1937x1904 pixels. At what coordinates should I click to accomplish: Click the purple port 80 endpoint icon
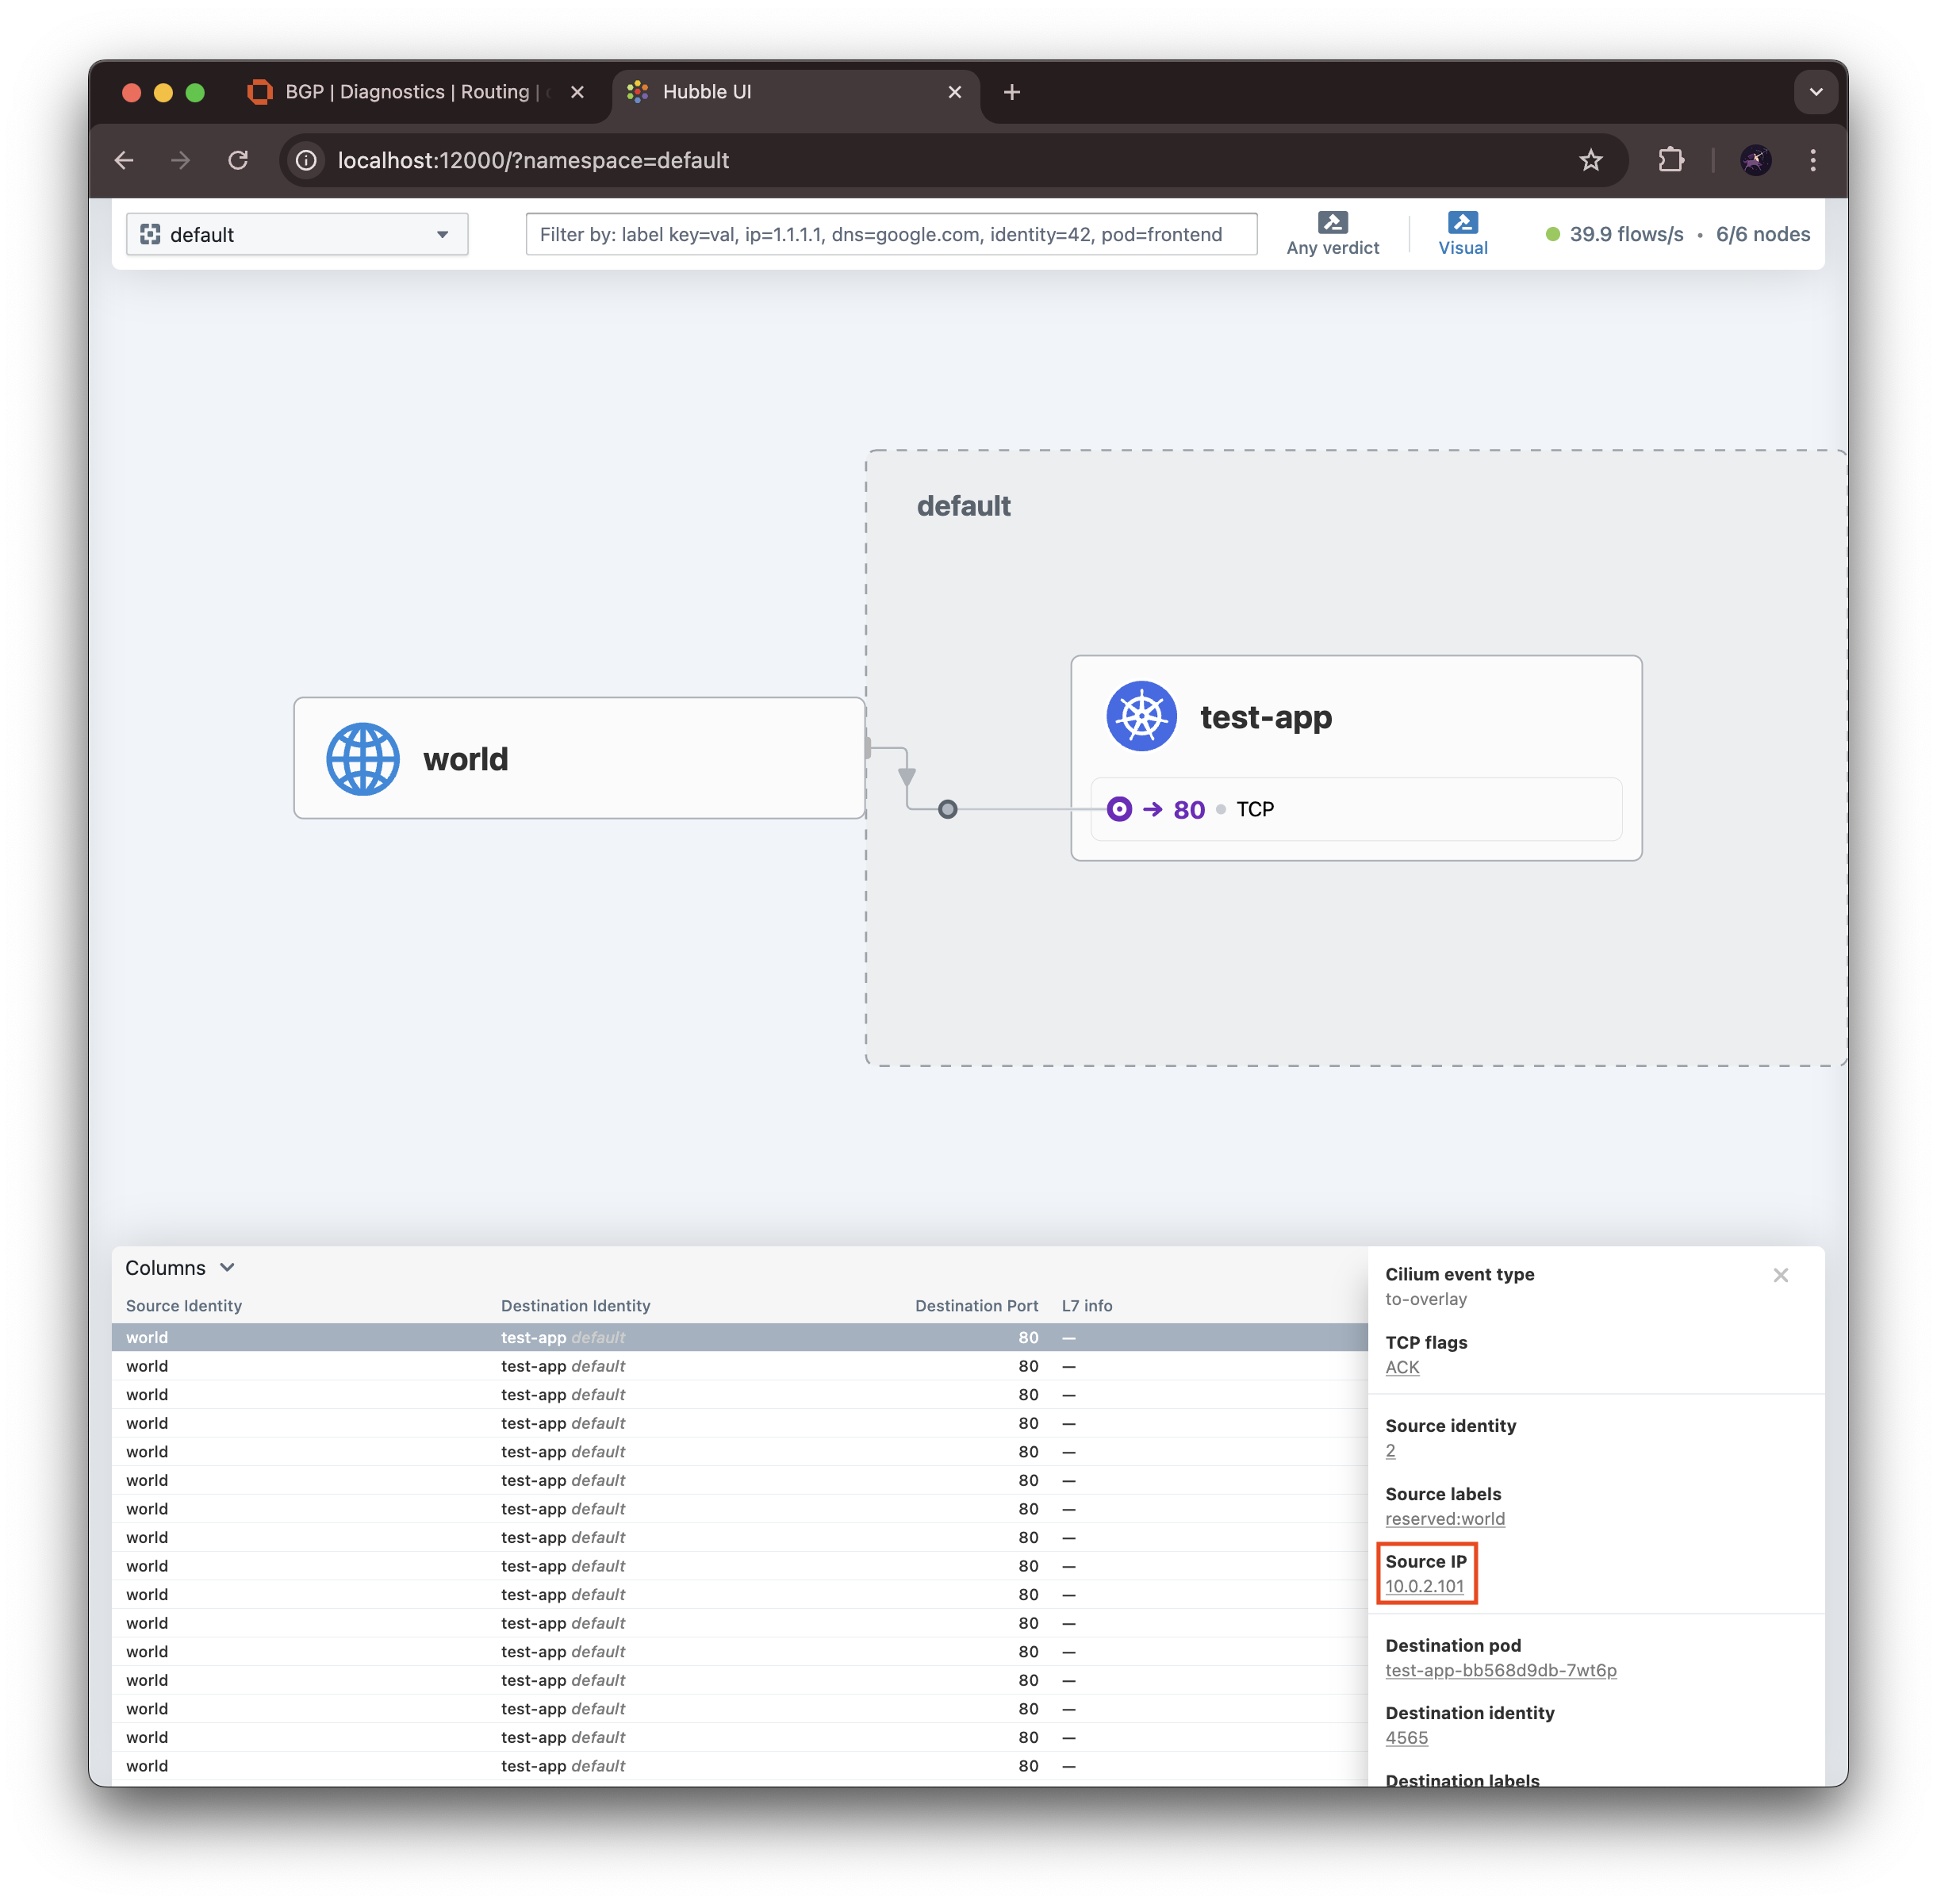1119,809
